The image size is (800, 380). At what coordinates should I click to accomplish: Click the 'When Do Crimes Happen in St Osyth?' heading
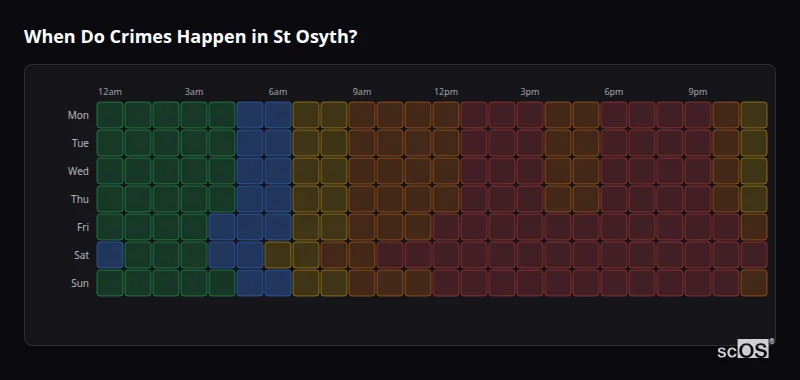click(190, 37)
